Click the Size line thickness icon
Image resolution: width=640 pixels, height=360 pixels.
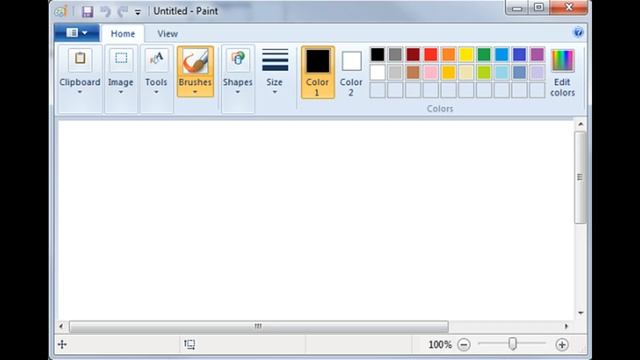click(x=275, y=60)
